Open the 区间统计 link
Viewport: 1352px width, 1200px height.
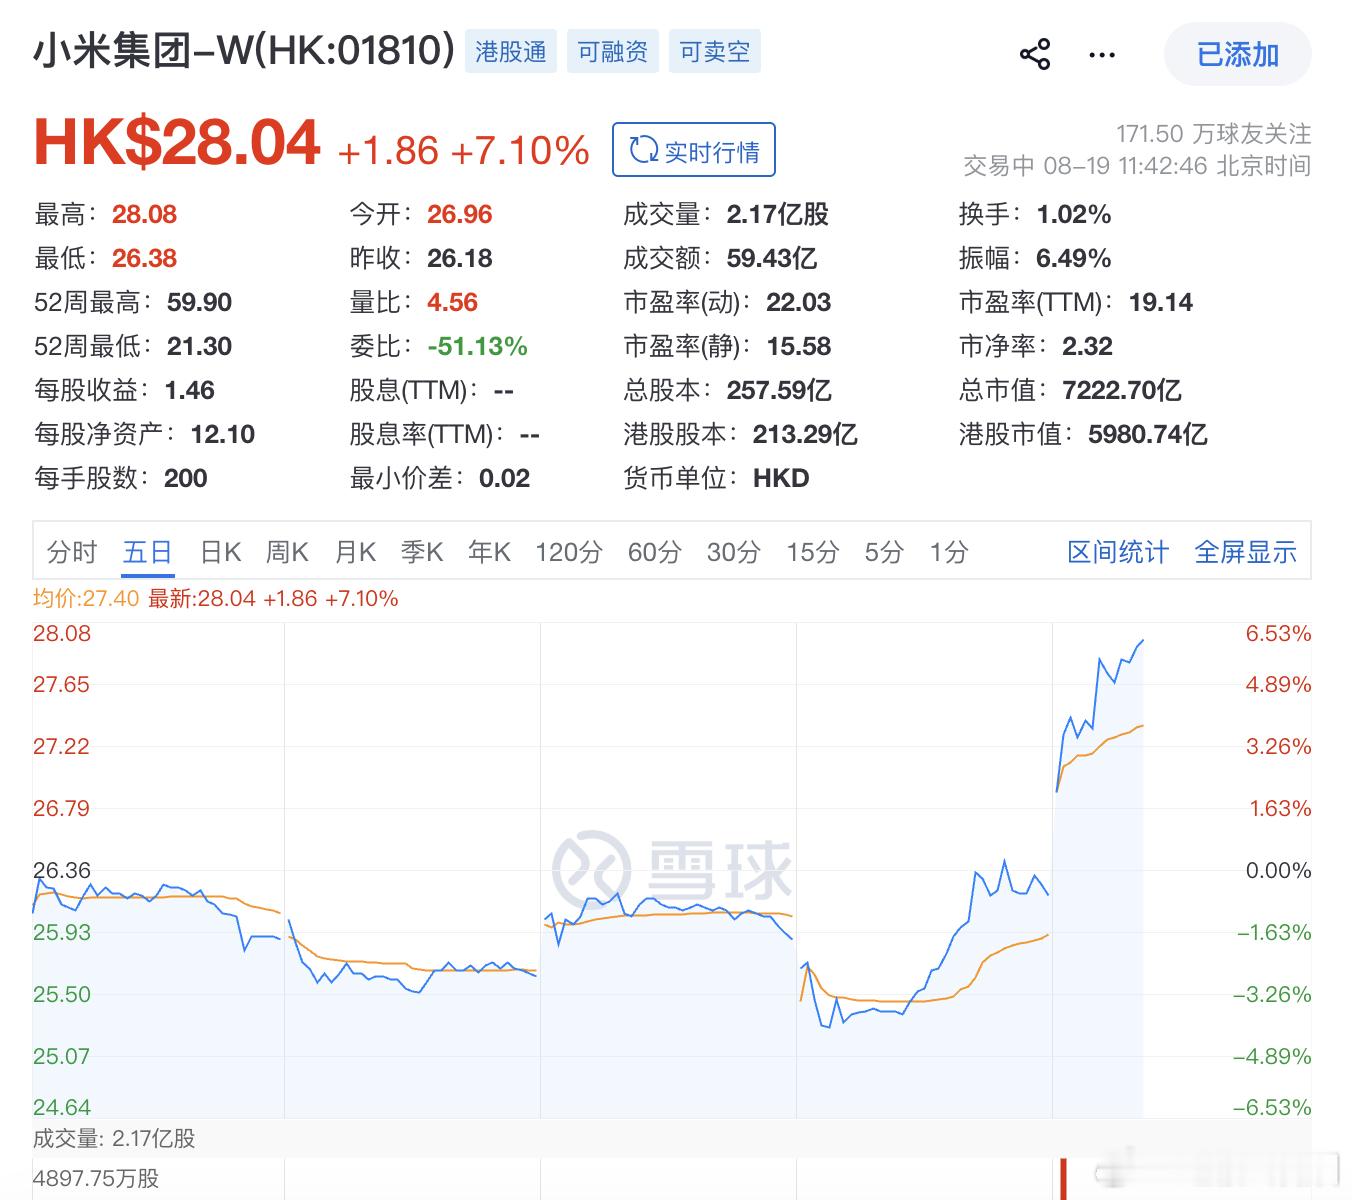click(1118, 552)
